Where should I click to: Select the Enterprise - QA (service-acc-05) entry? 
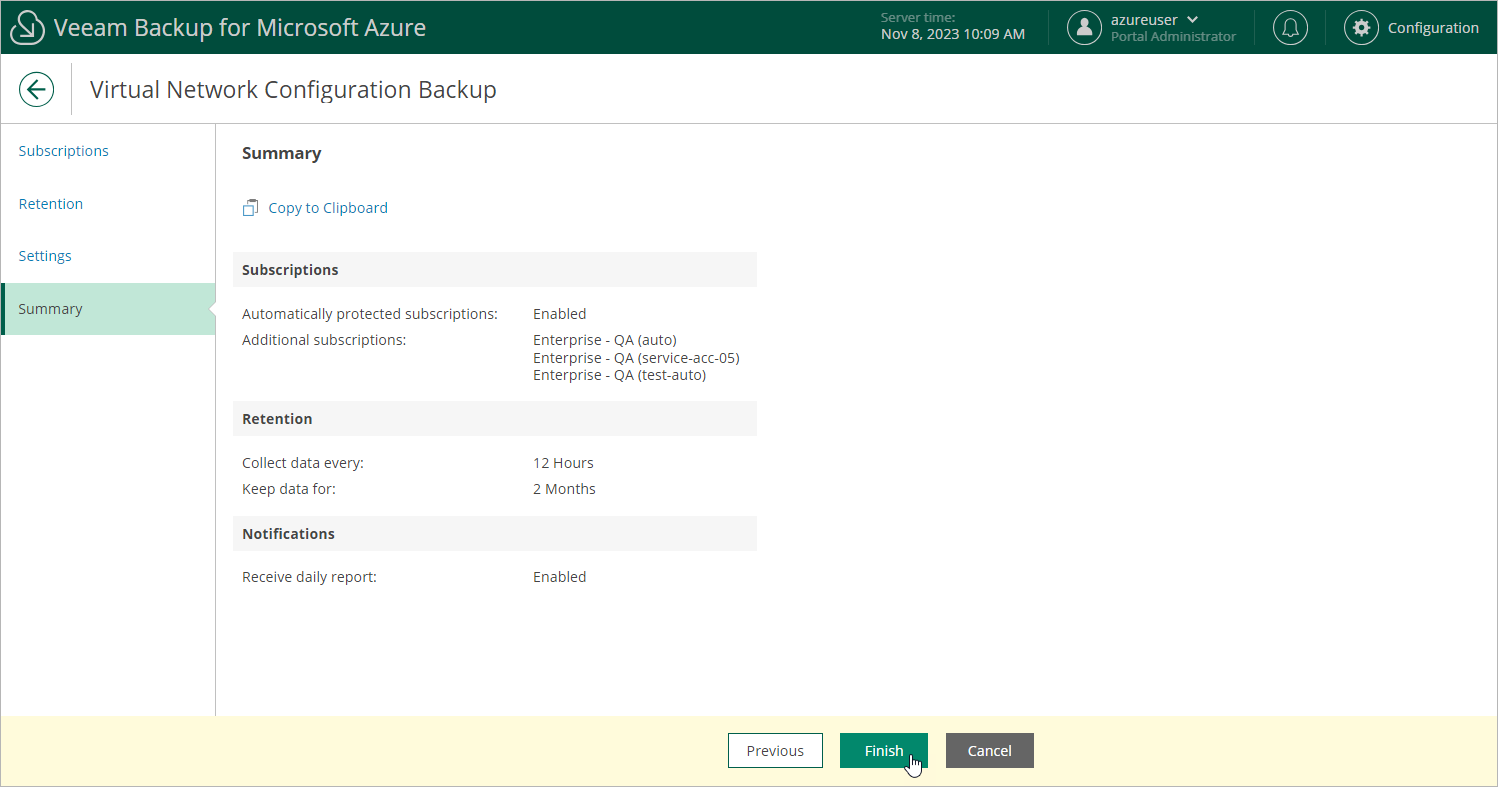[x=636, y=358]
